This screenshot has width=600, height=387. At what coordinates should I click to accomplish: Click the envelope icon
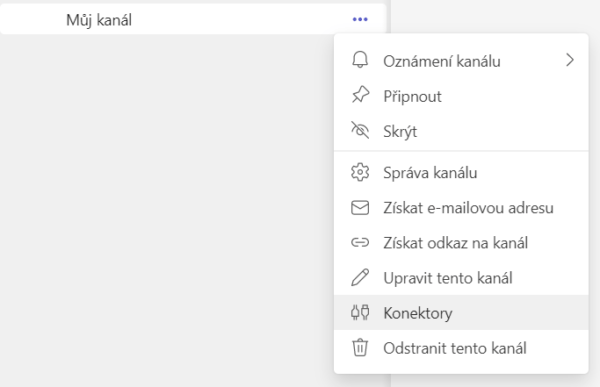[x=360, y=208]
